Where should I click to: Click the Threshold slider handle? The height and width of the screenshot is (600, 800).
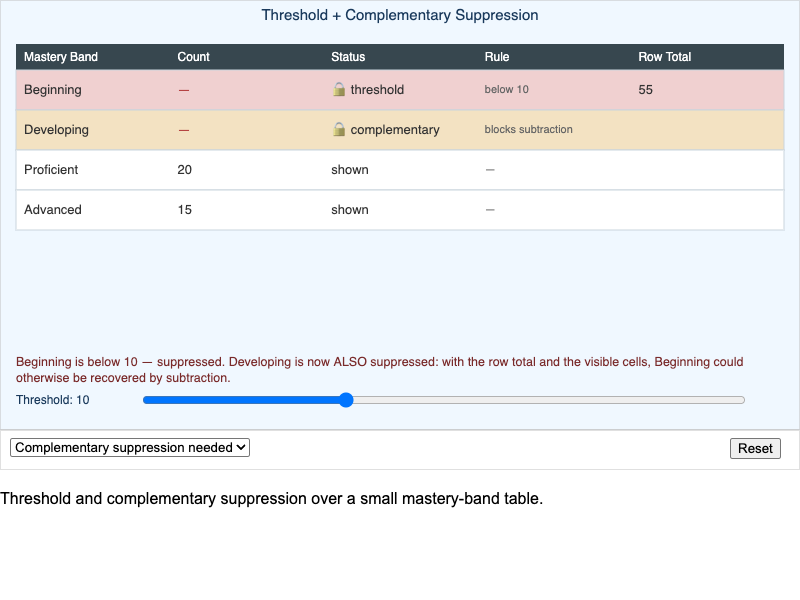[x=346, y=400]
